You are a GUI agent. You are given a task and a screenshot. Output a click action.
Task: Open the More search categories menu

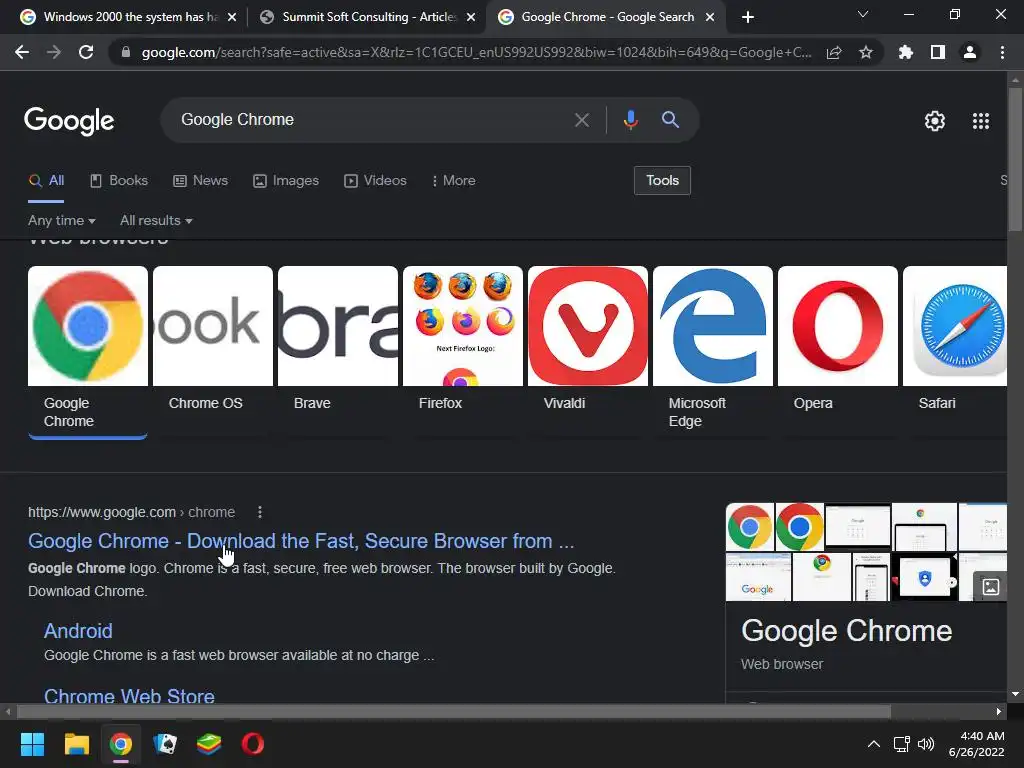(x=453, y=180)
